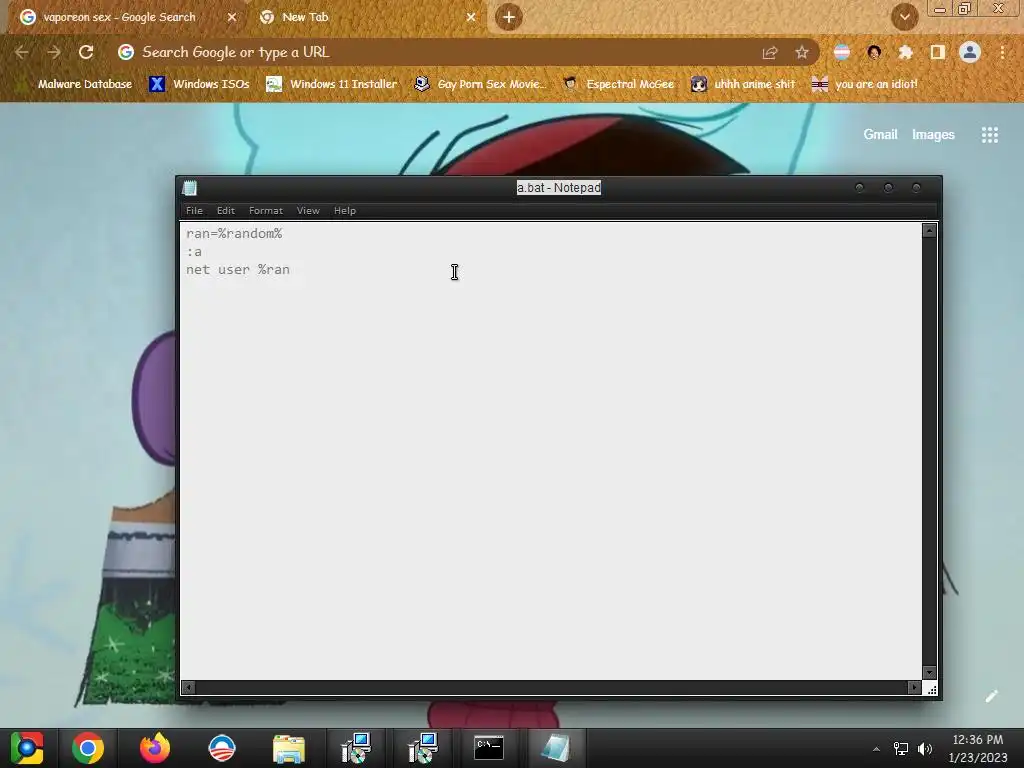Go forward in Chrome history

54,52
